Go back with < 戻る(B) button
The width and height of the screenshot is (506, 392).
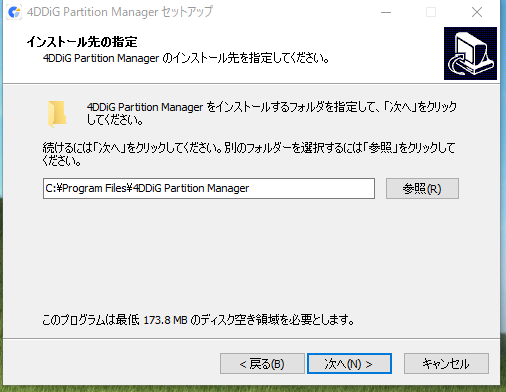click(262, 363)
